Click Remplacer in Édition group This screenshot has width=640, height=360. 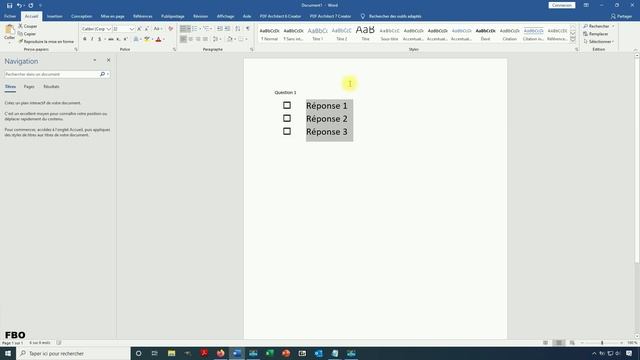[x=596, y=34]
